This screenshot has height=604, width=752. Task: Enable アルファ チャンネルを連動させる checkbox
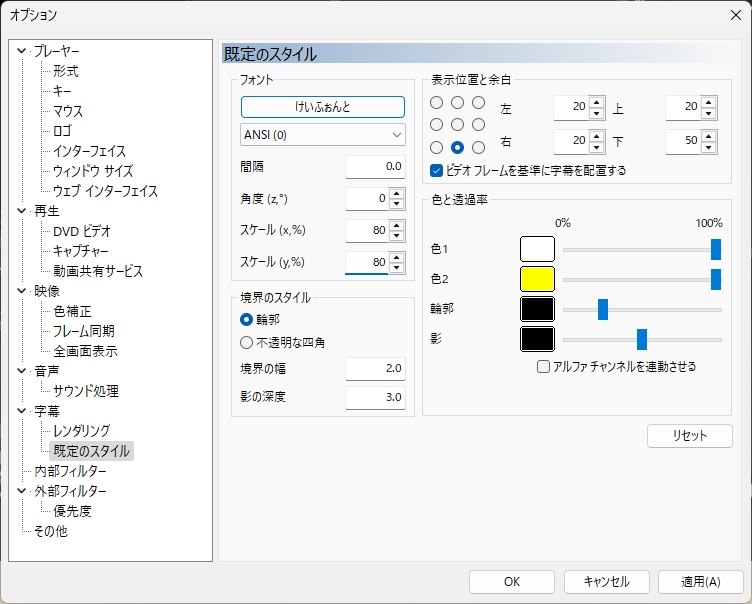(543, 367)
